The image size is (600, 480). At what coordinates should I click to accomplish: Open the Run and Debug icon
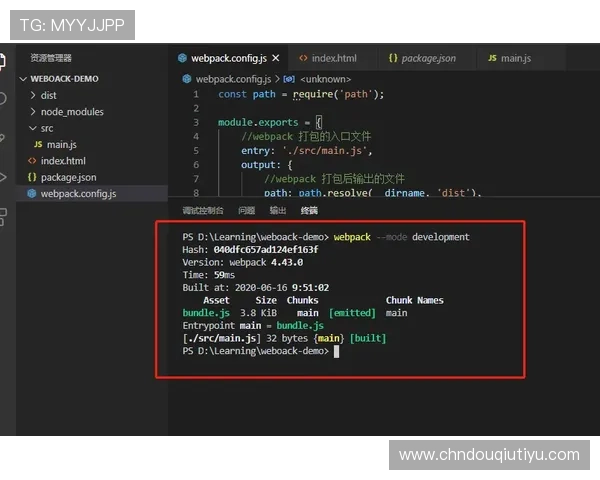[x=4, y=176]
